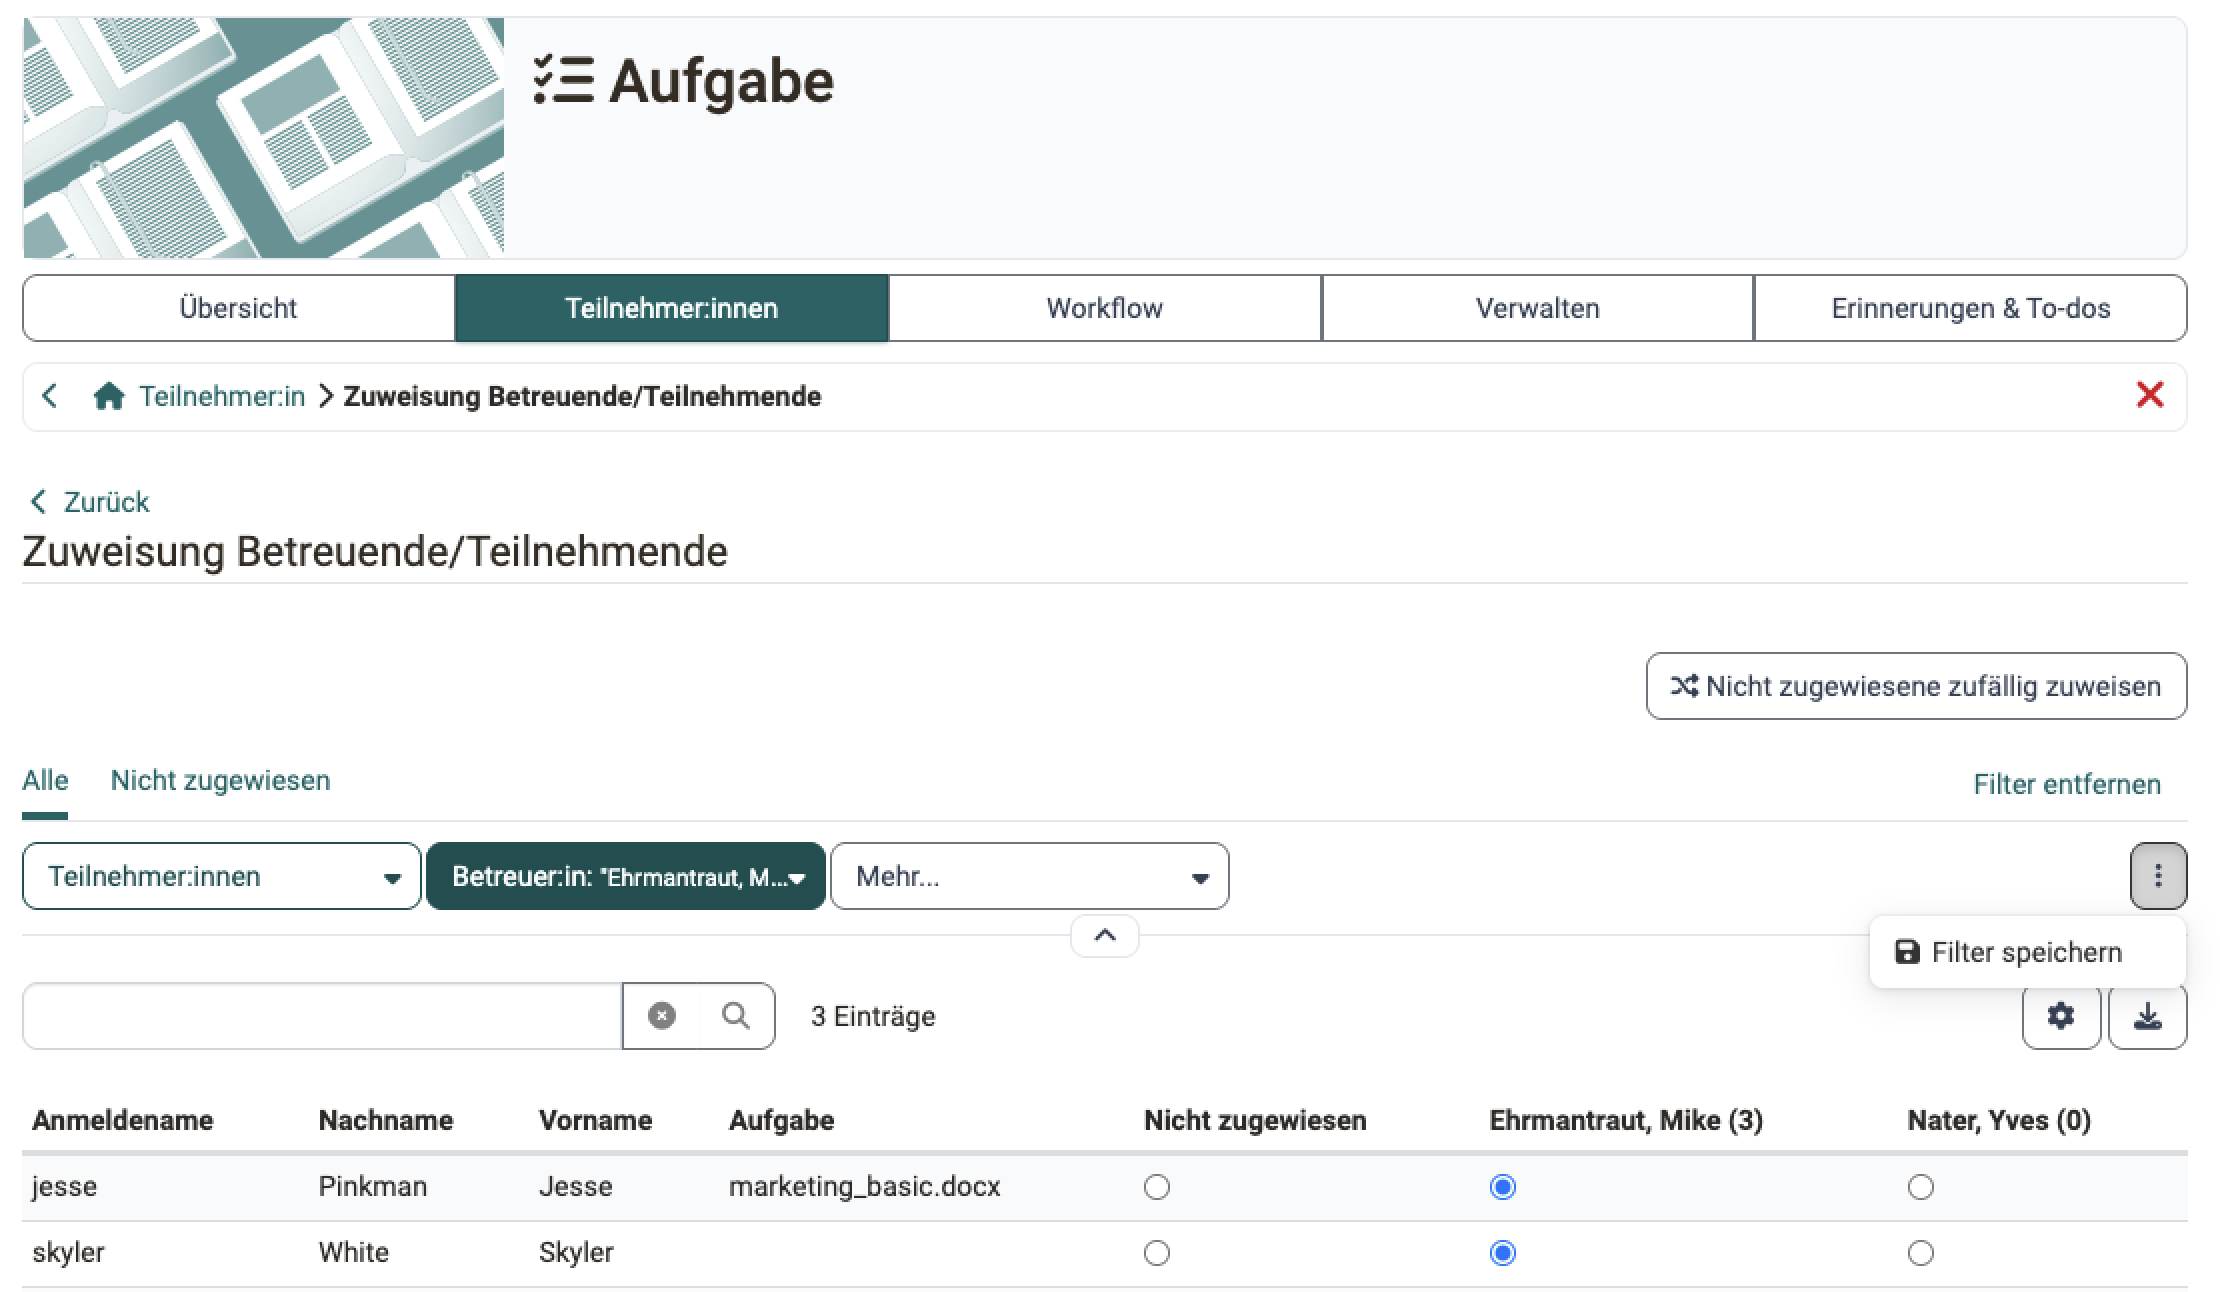Open the Betreuer:in filter dropdown
The image size is (2220, 1292).
pos(626,877)
